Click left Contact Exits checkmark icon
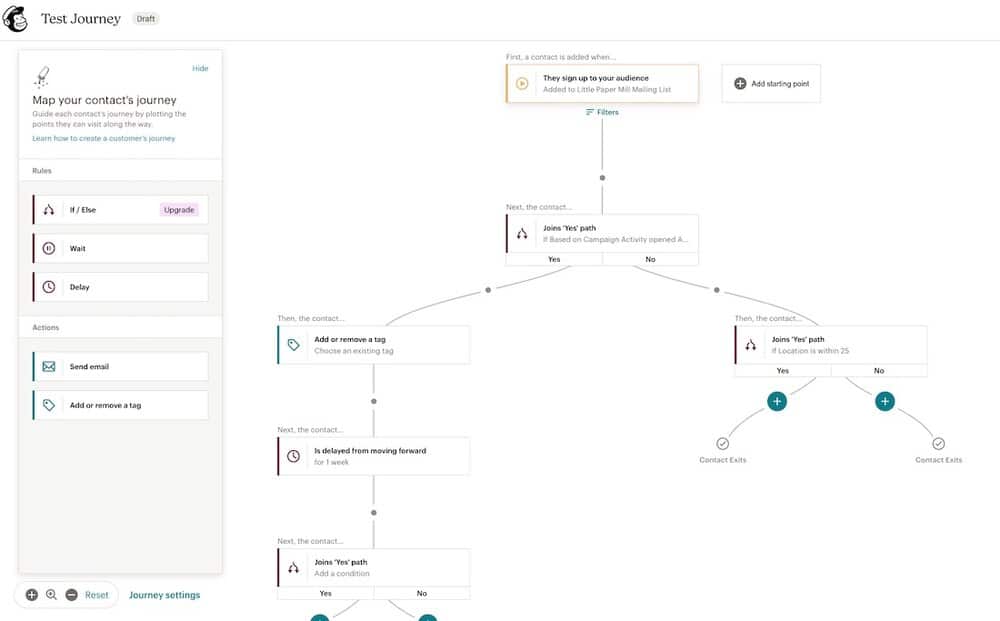Viewport: 1000px width, 621px height. click(723, 443)
